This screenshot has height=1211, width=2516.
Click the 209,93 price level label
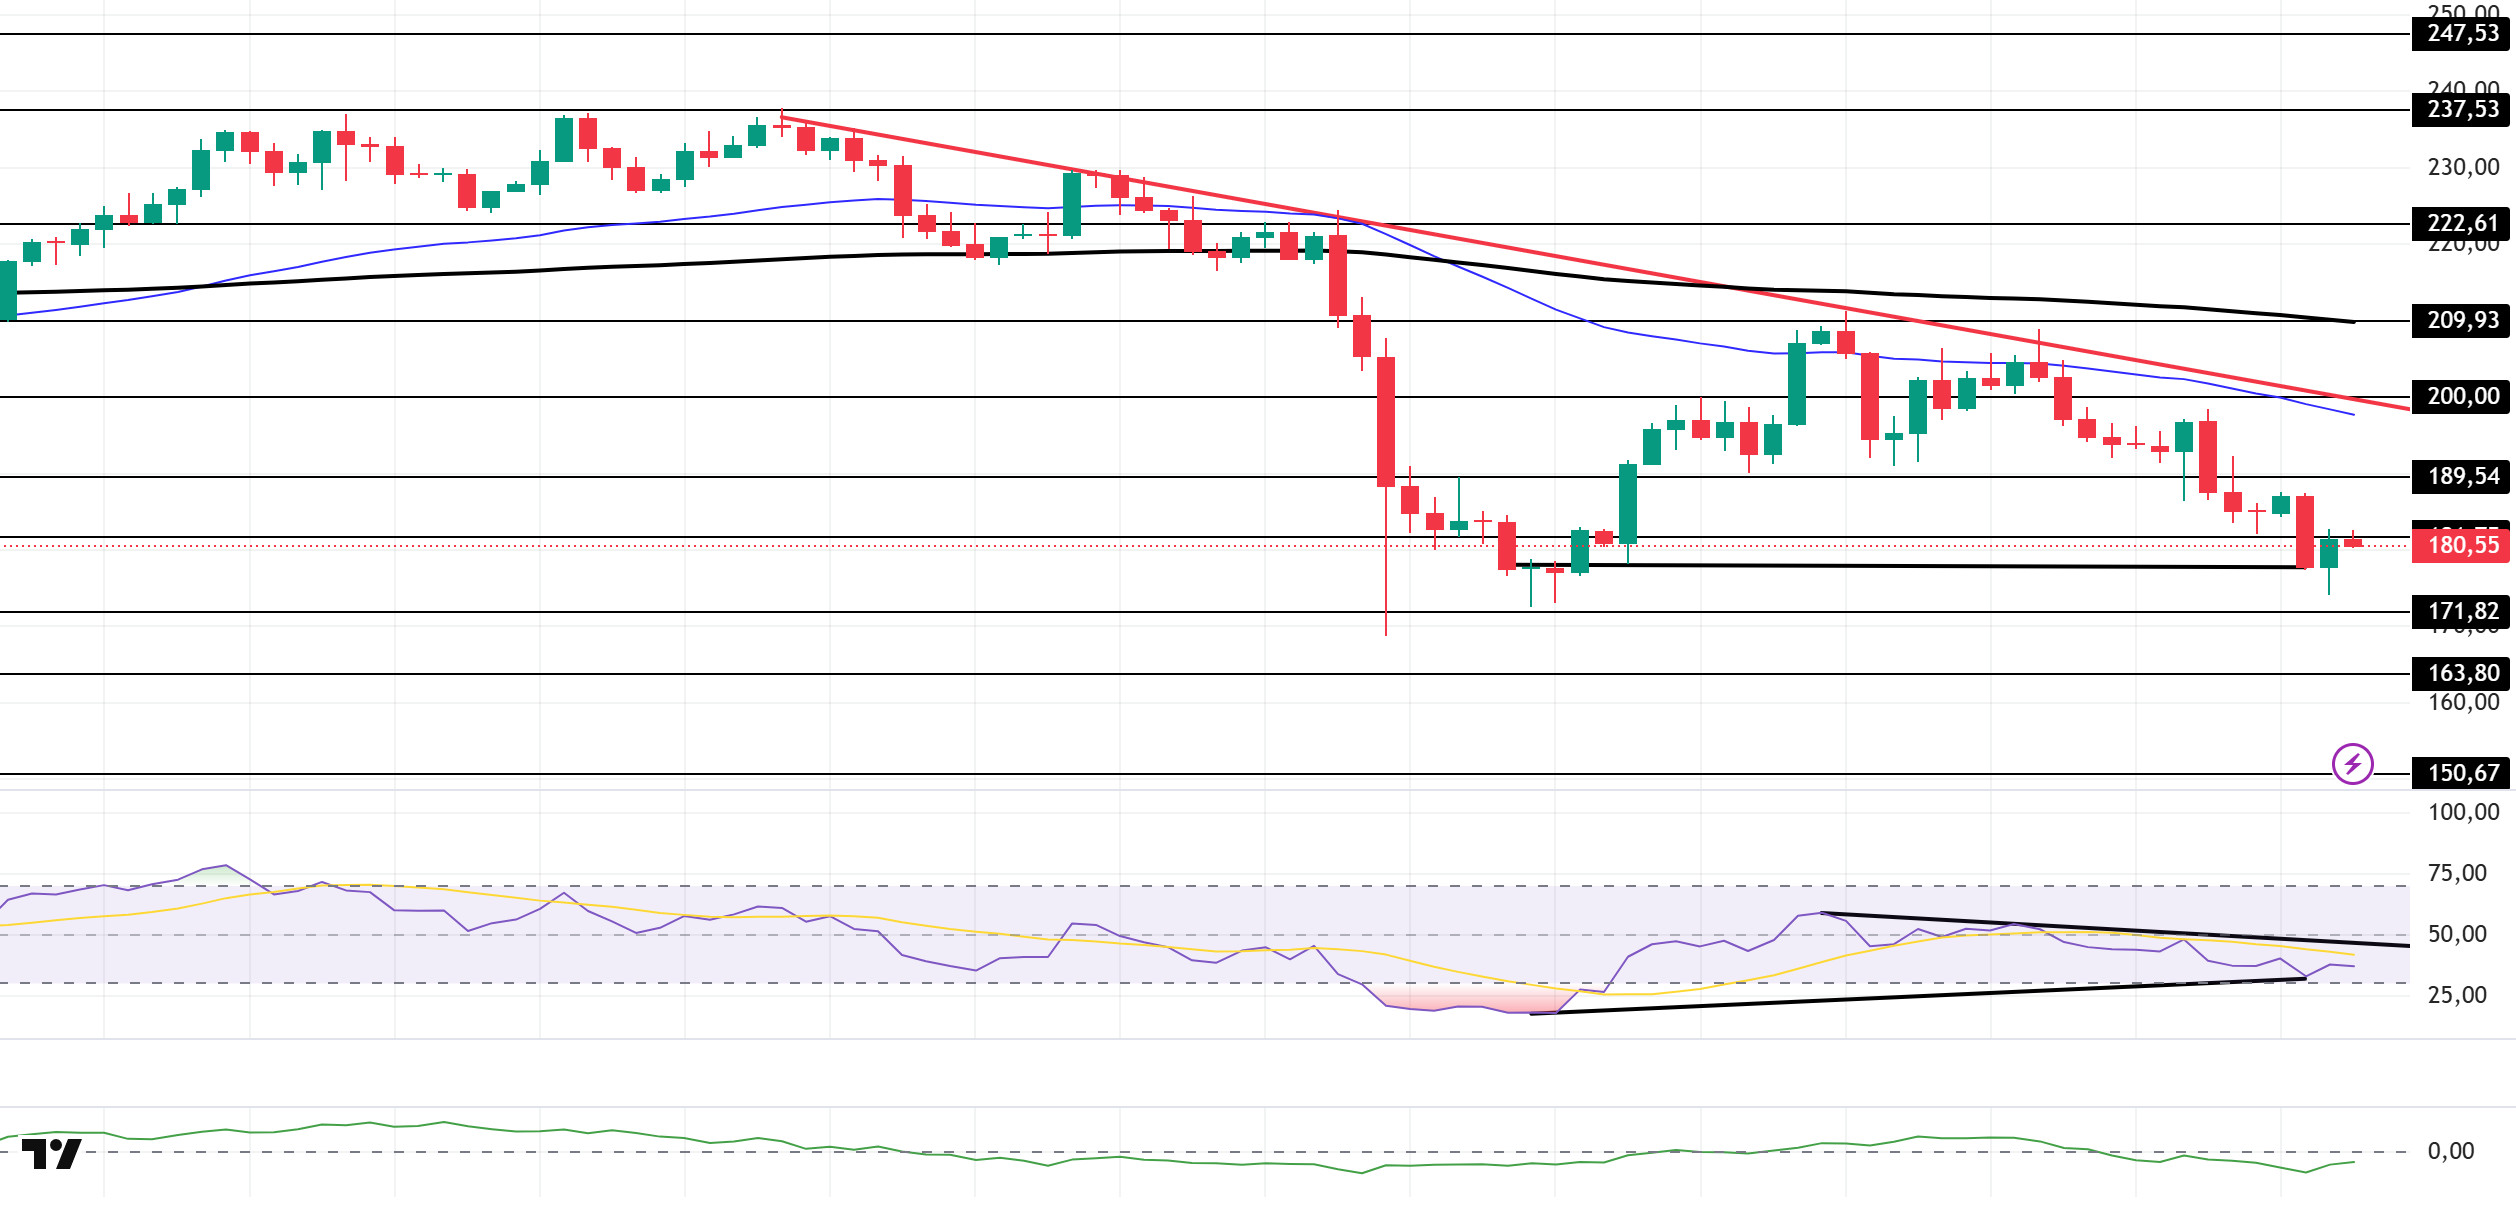[x=2462, y=321]
